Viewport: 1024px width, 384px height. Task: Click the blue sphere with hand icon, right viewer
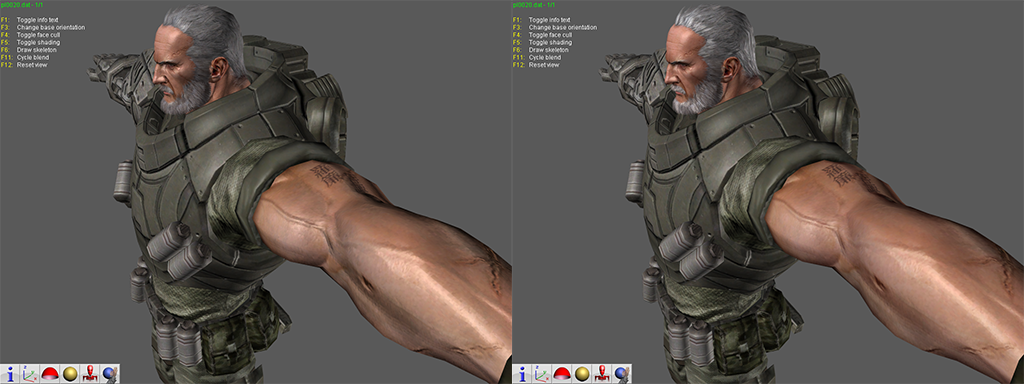[622, 374]
